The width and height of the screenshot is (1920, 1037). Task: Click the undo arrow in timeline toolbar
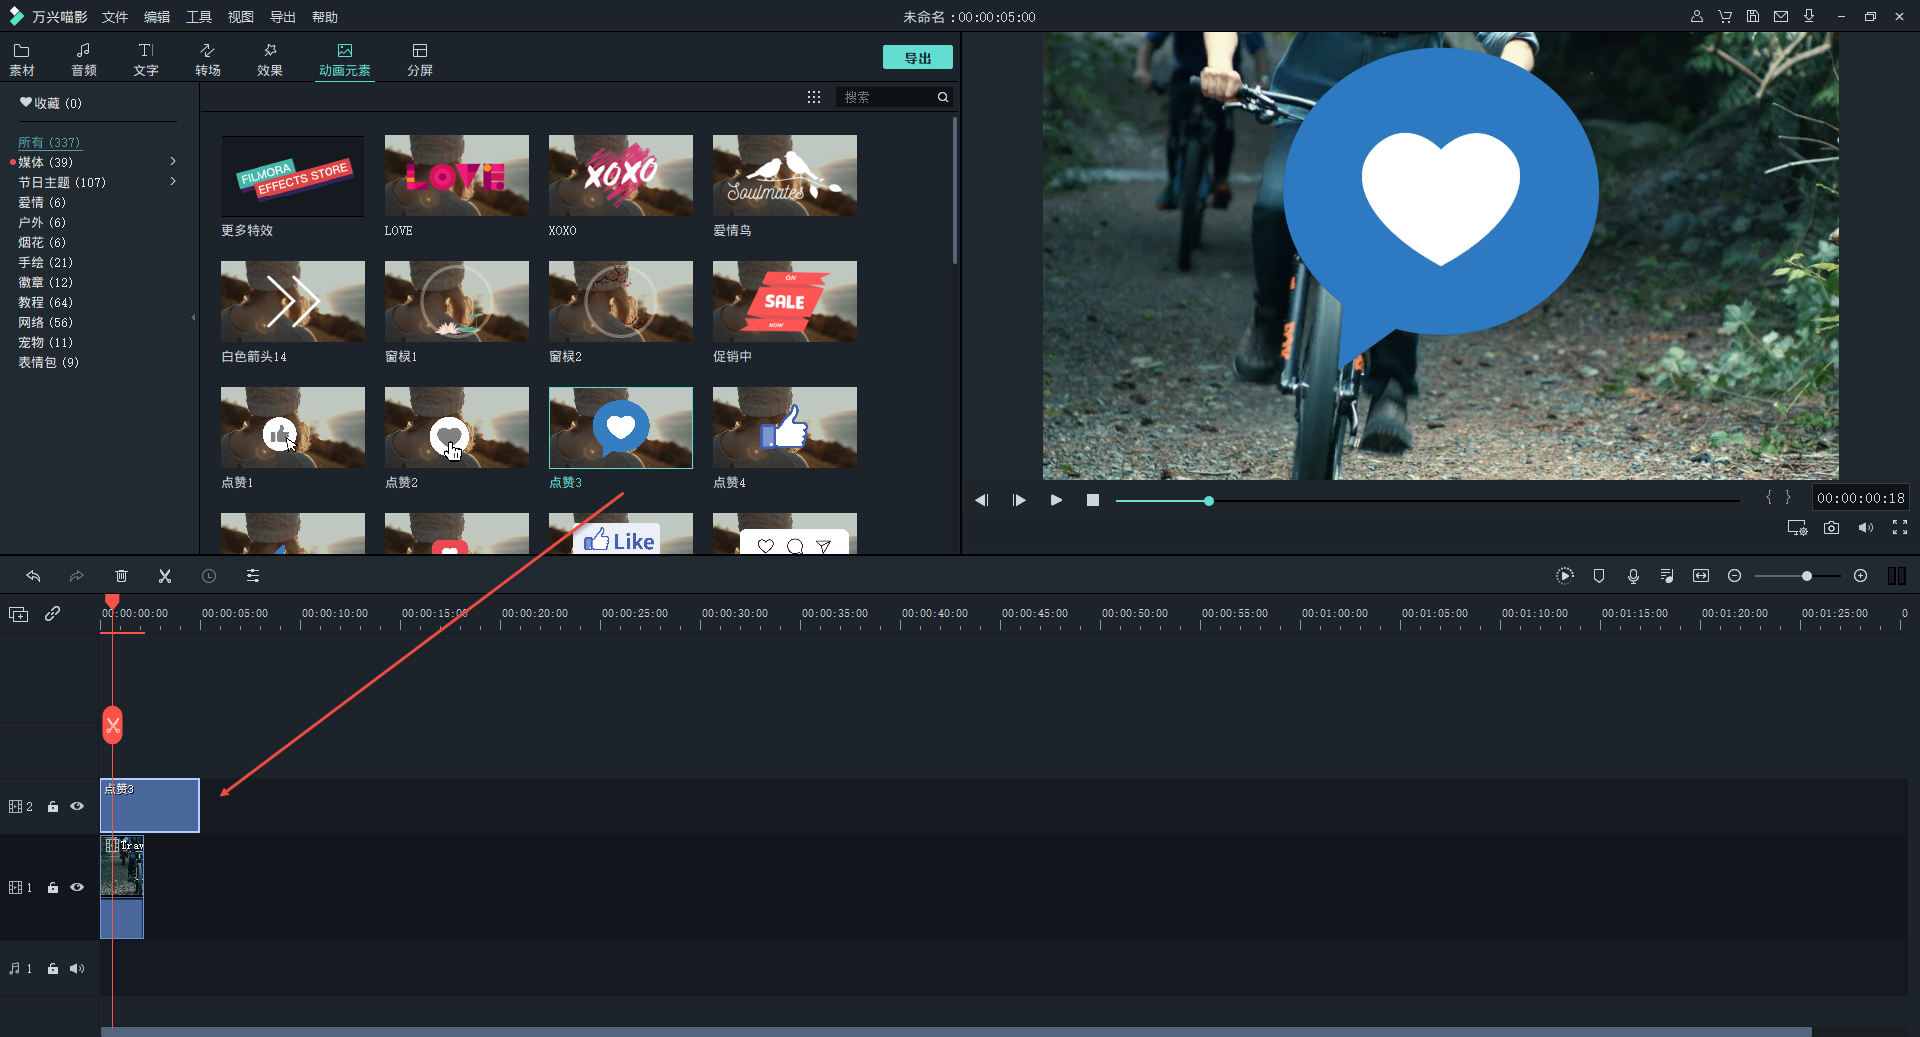33,576
